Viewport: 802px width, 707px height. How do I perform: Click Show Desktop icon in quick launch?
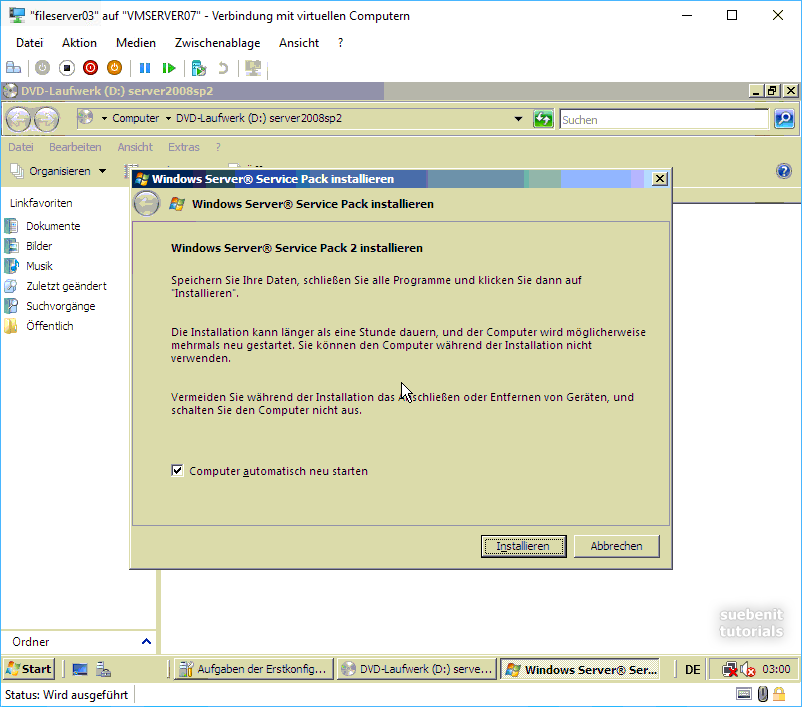click(80, 669)
